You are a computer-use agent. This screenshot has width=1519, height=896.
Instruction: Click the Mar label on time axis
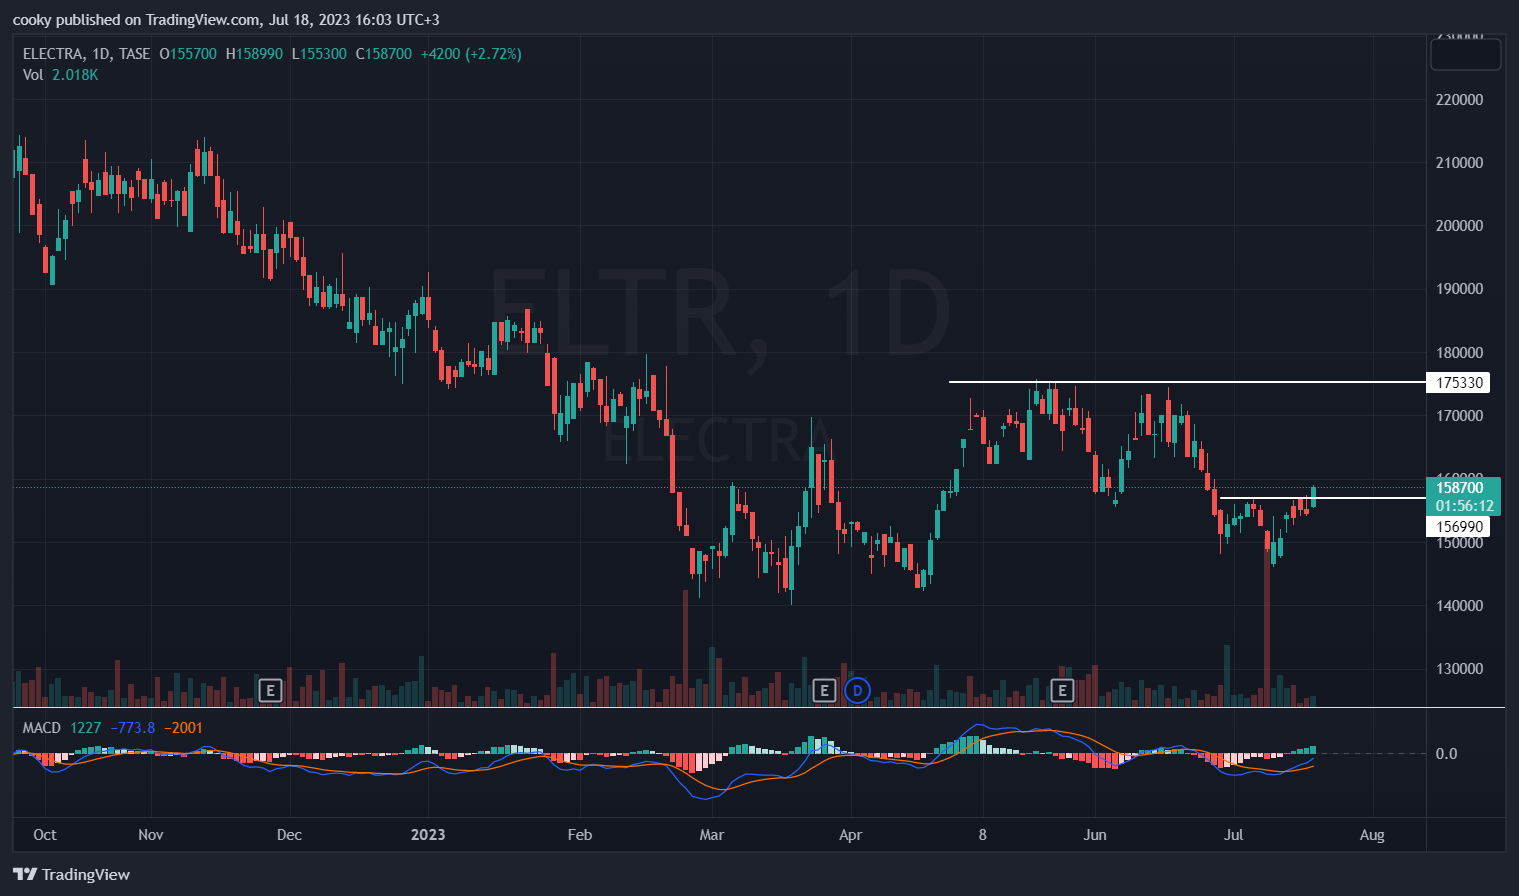(712, 835)
